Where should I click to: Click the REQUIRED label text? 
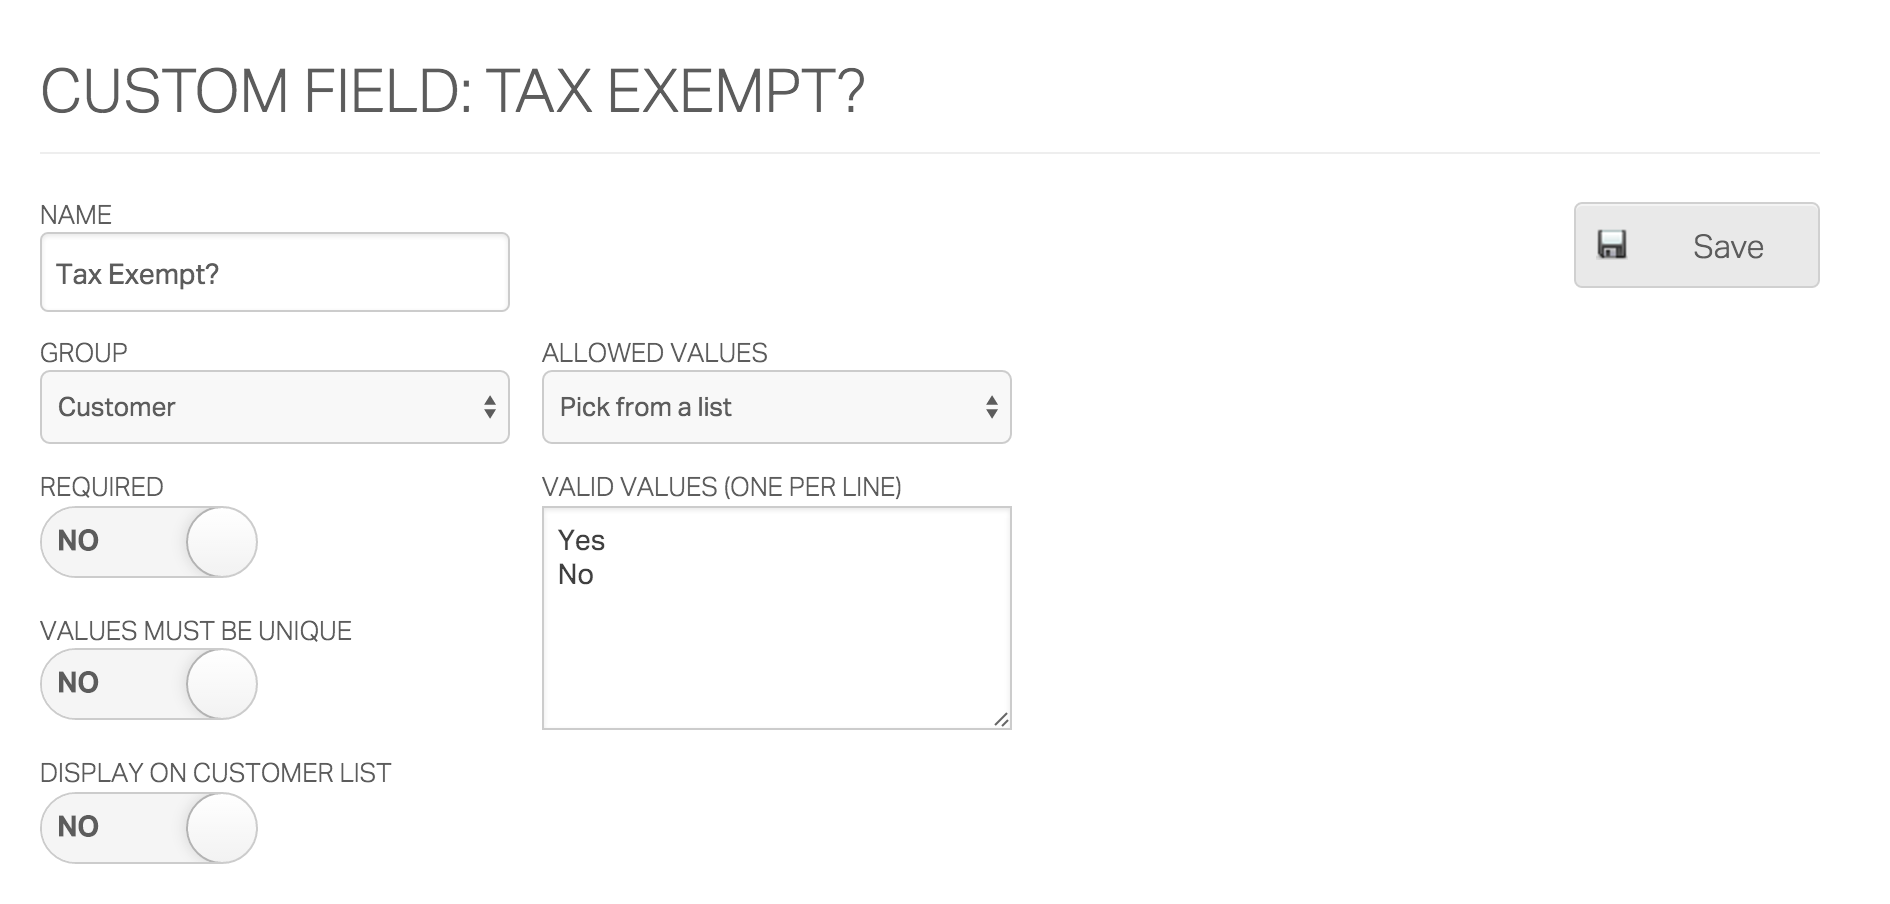[x=102, y=487]
